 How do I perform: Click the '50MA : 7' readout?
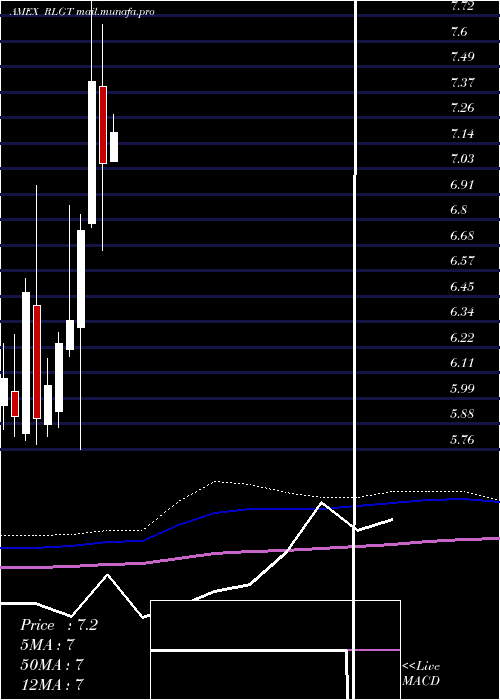point(52,664)
